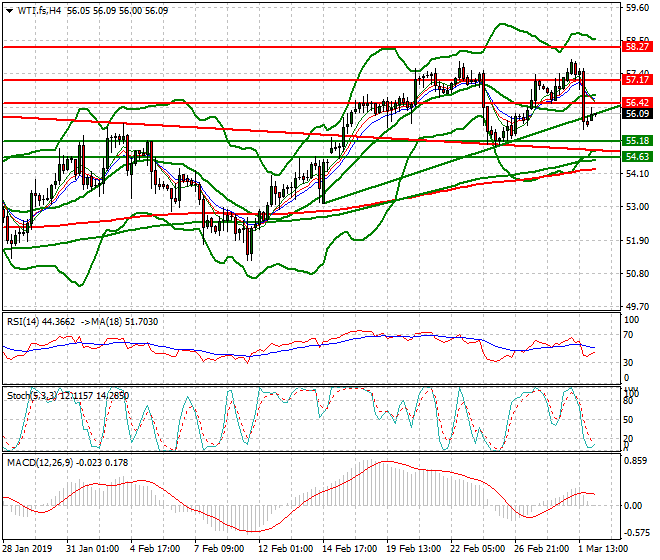660x560 pixels.
Task: Click the 28 Jan 2019 date label
Action: point(28,549)
